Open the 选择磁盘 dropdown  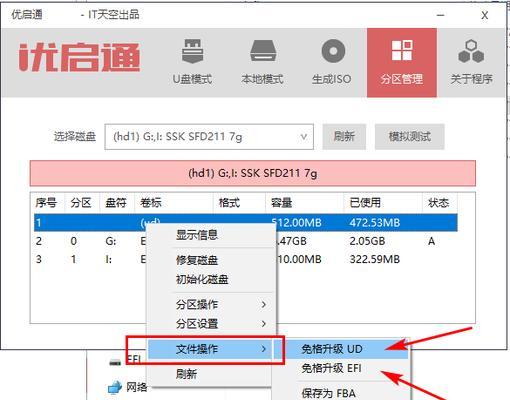[x=209, y=137]
